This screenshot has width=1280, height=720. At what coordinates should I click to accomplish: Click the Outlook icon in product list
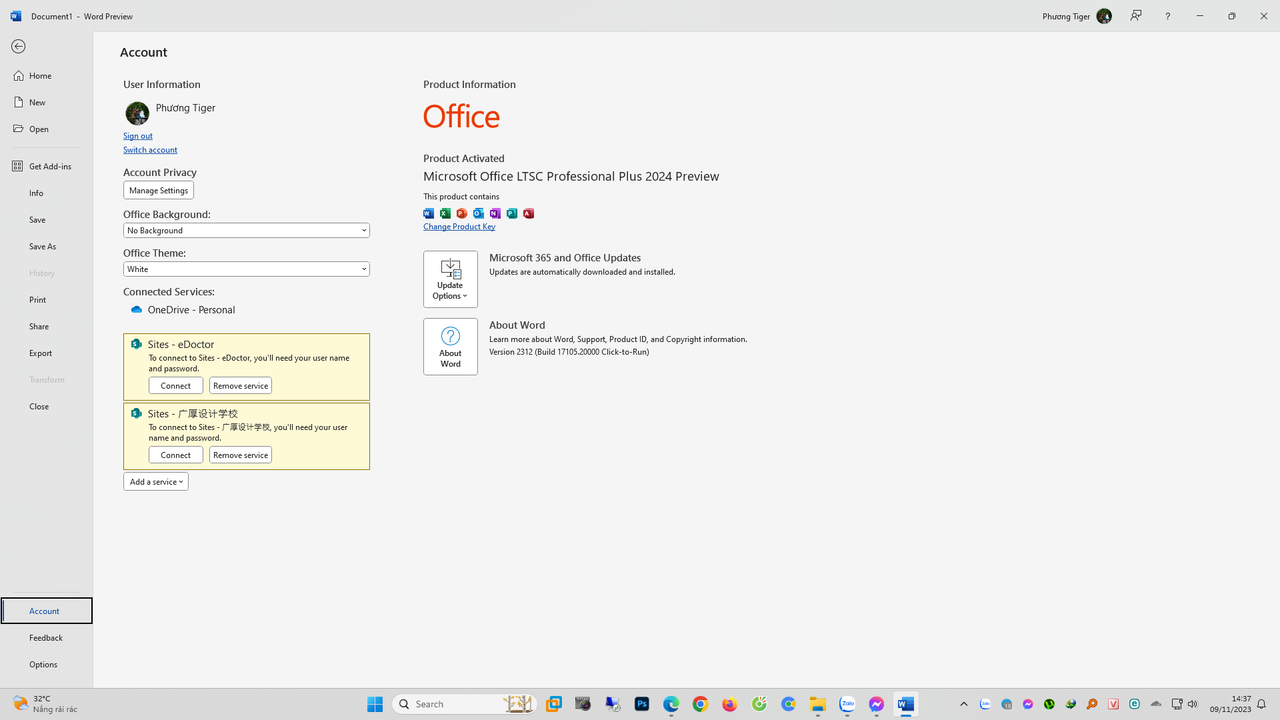point(478,213)
